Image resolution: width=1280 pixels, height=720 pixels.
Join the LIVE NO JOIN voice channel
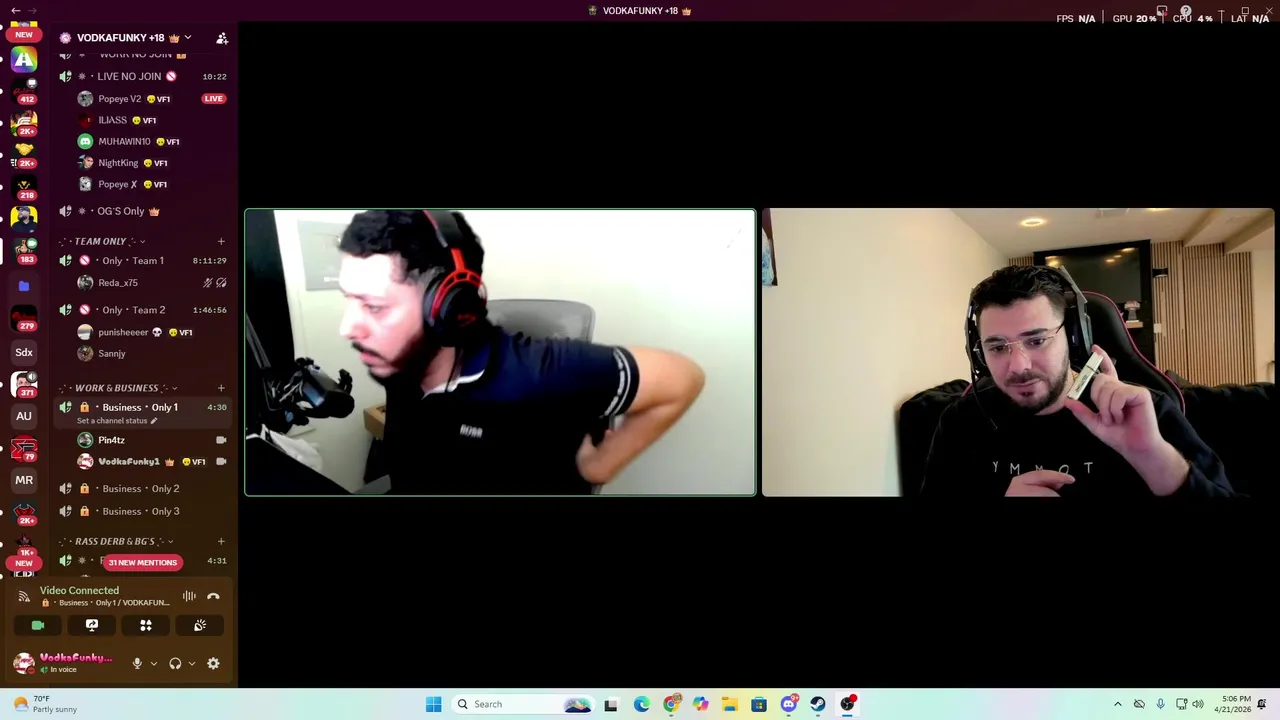click(x=143, y=76)
